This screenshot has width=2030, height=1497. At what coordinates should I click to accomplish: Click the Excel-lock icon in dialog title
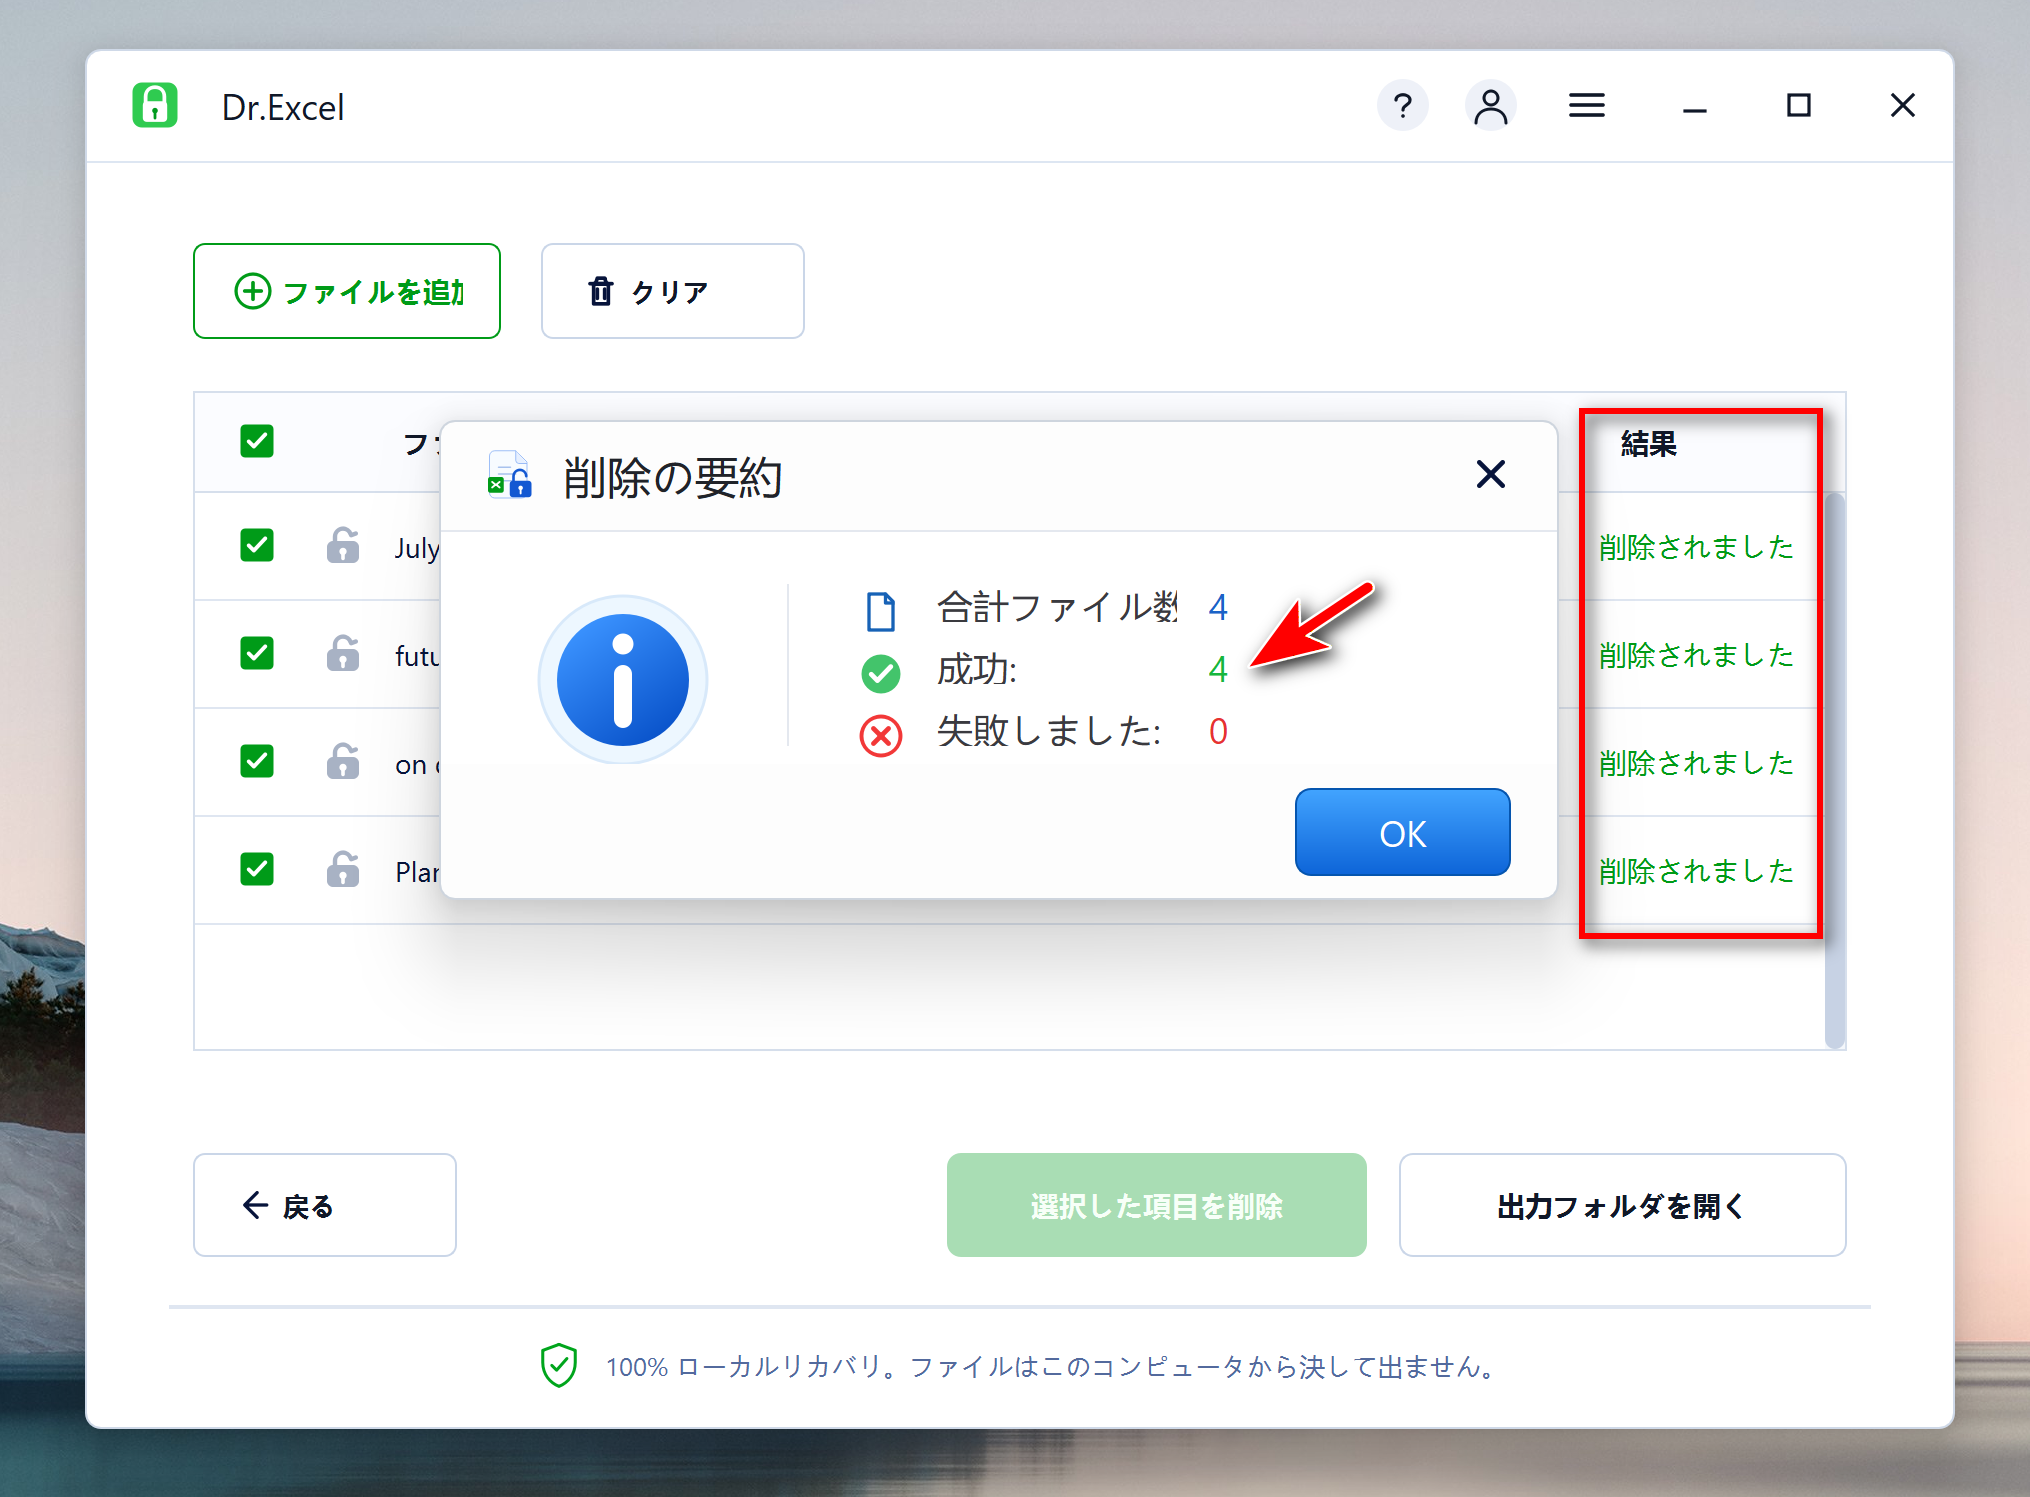tap(509, 475)
